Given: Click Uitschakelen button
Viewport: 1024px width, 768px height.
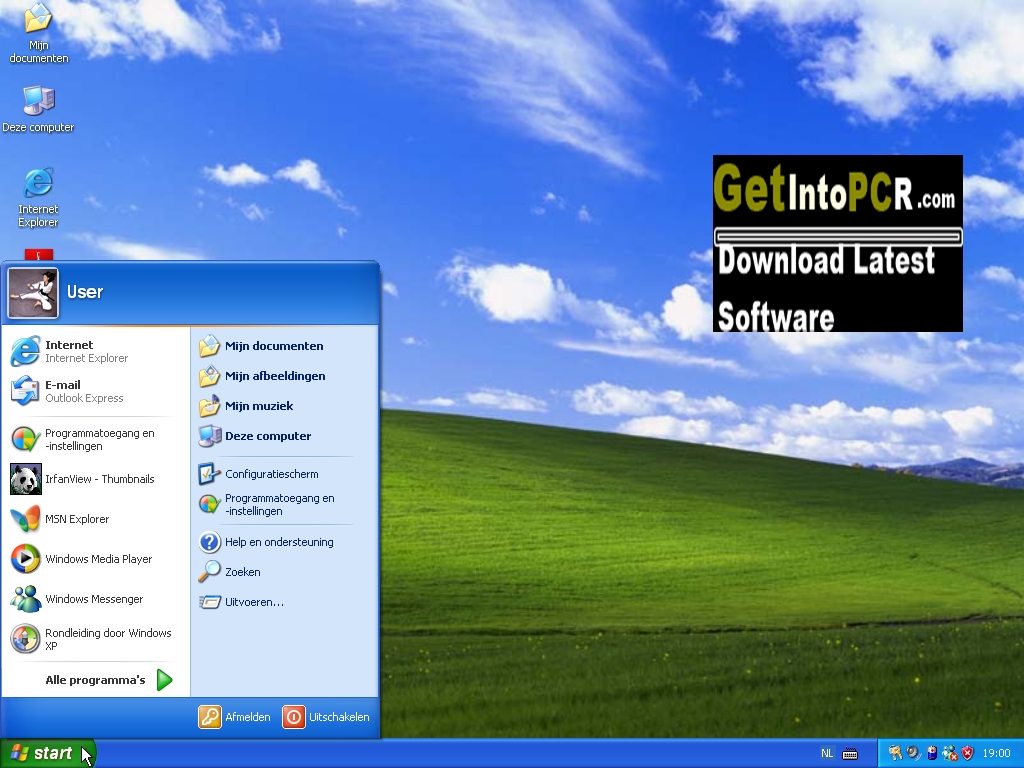Looking at the screenshot, I should [327, 717].
